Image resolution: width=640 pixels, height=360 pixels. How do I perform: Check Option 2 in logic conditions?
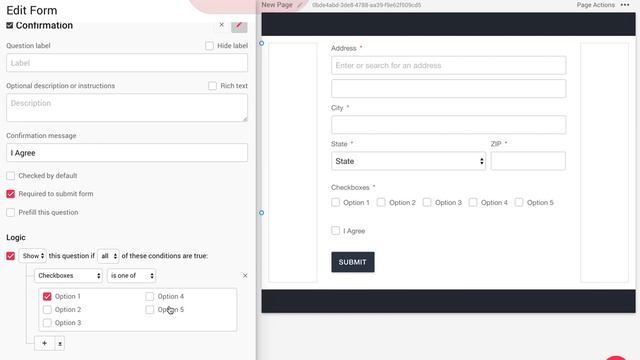click(47, 309)
